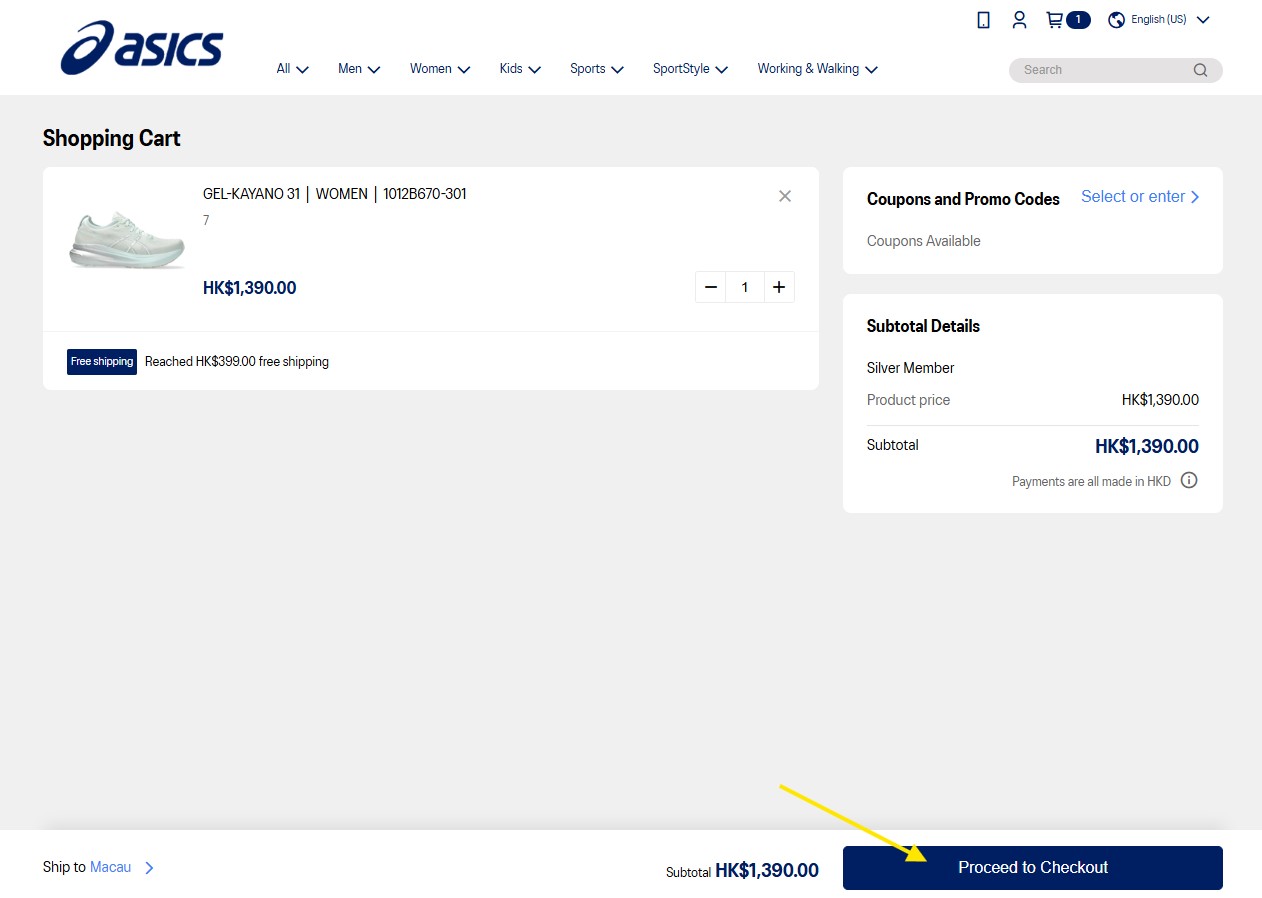Click the GEL-KAYANO 31 shoe thumbnail
Screen dimensions: 1262x898
point(127,240)
